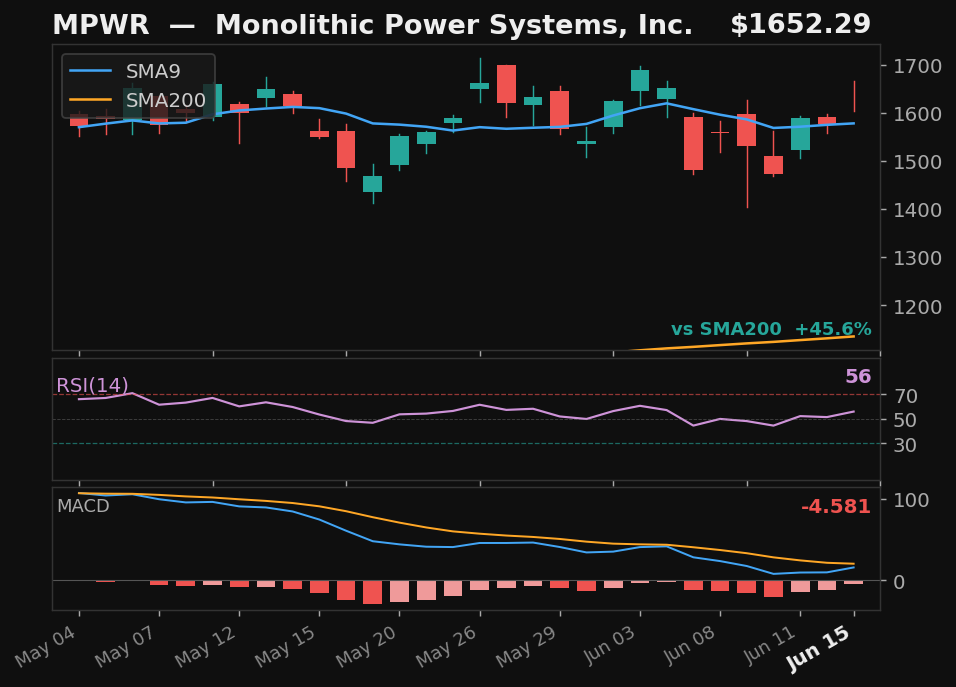Viewport: 956px width, 687px height.
Task: Click the Jun 11 date label
Action: coord(770,646)
